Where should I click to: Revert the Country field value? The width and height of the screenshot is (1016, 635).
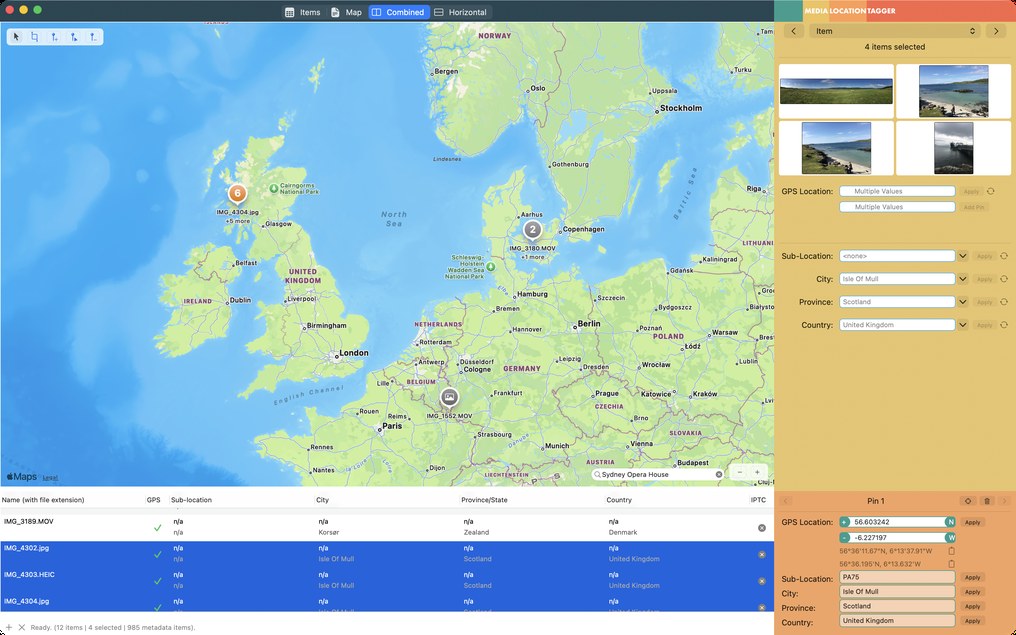(1004, 325)
